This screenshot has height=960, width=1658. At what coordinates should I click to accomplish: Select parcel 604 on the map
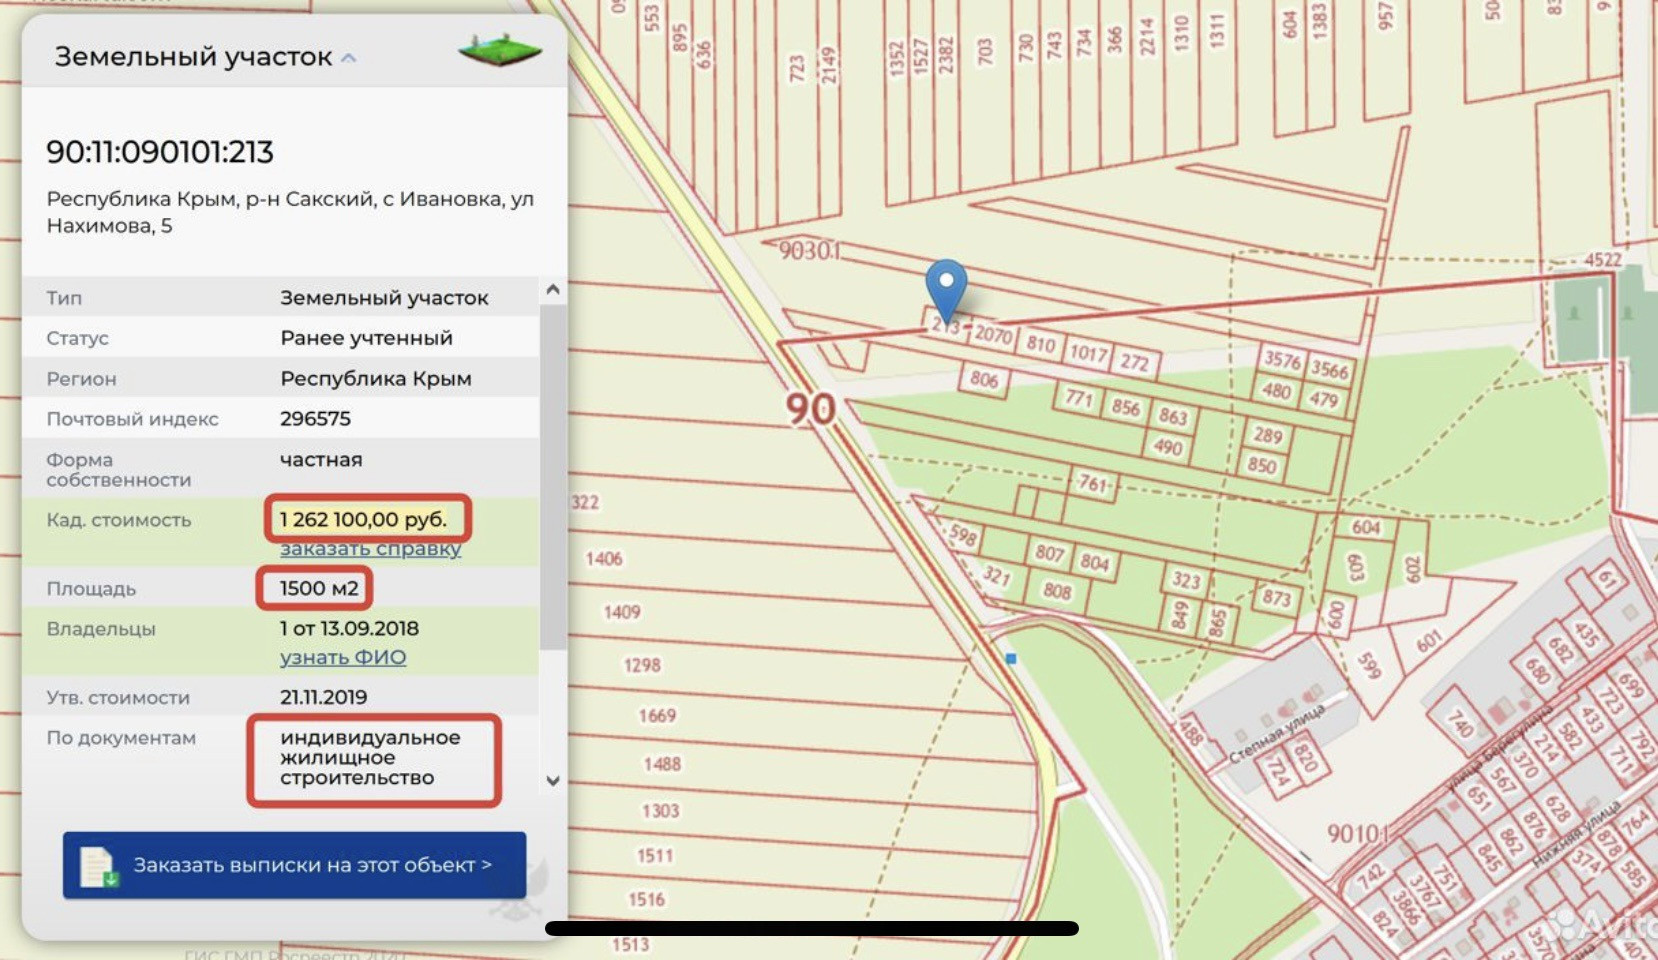tap(1366, 527)
